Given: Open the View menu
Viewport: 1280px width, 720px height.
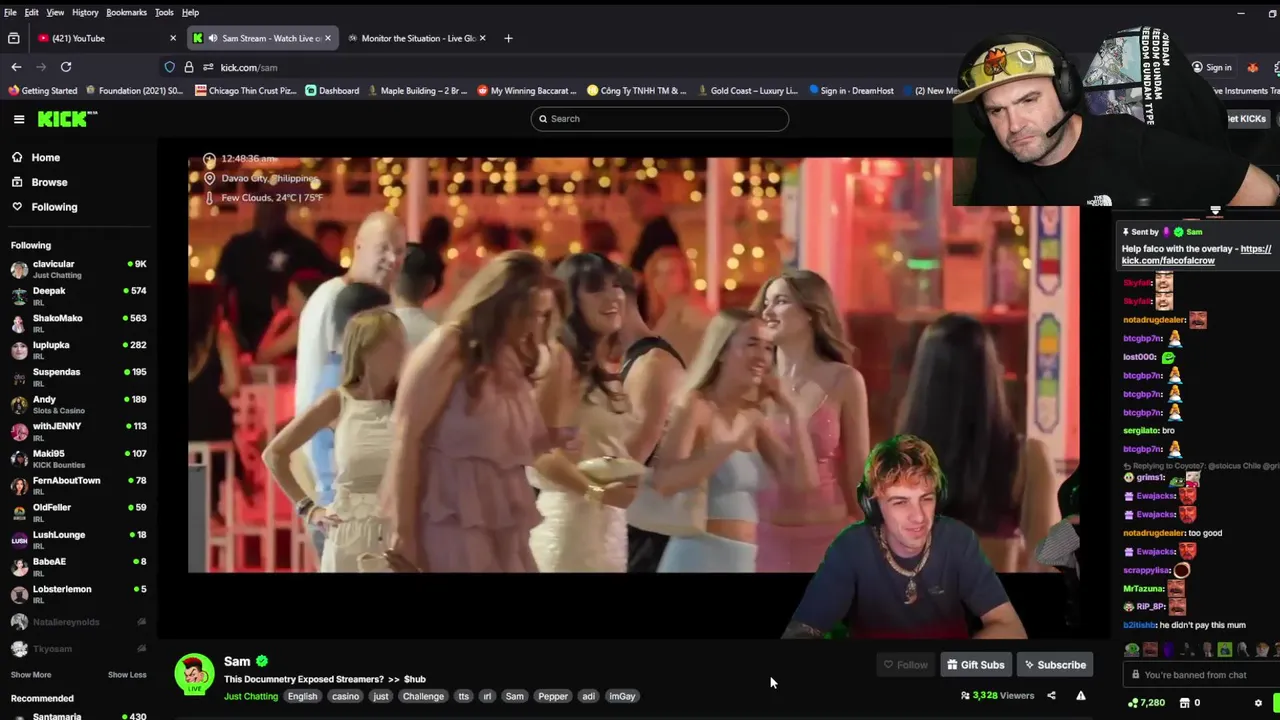Looking at the screenshot, I should coord(55,12).
